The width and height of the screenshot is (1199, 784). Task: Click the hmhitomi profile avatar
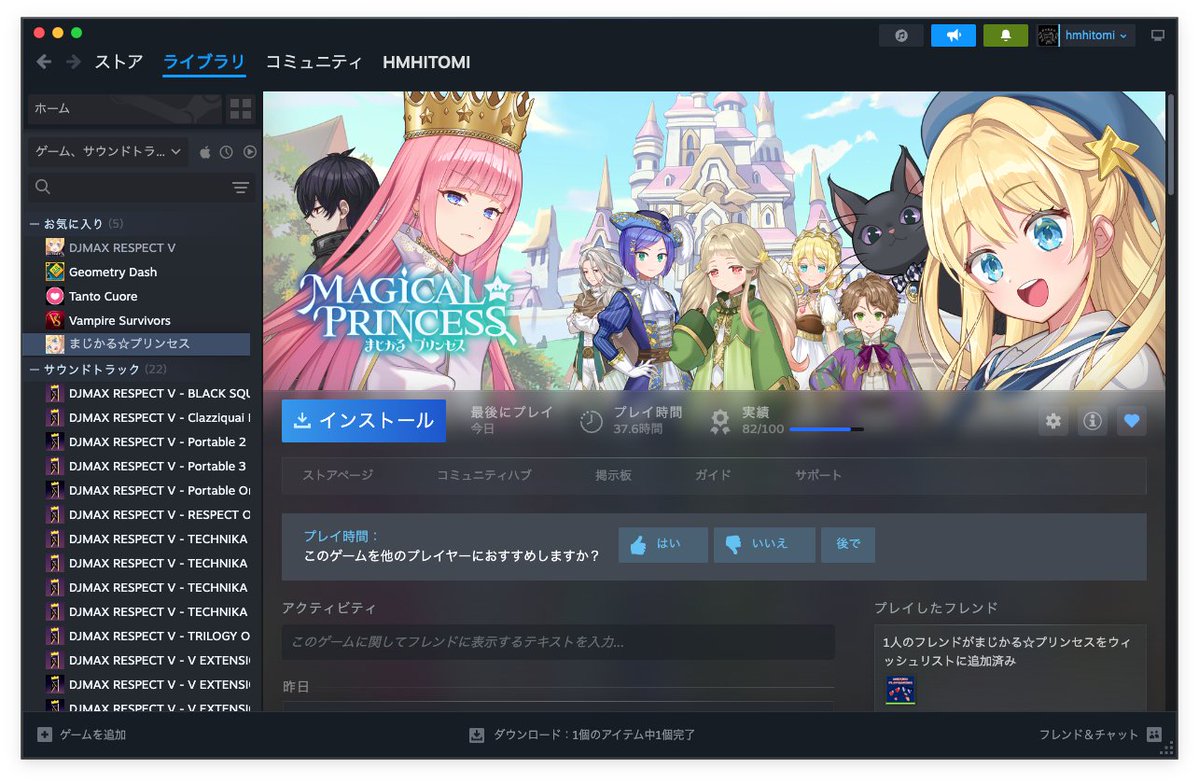[1048, 35]
